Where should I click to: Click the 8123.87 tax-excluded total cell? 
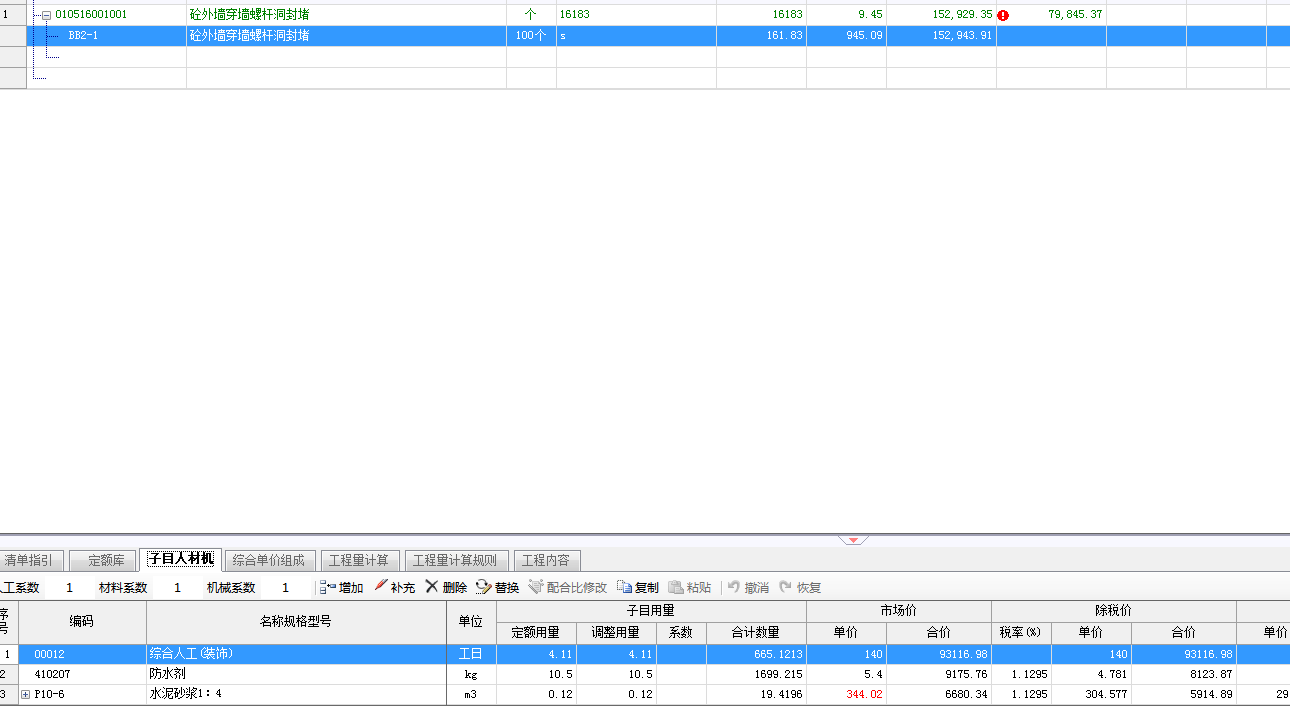coord(1184,674)
